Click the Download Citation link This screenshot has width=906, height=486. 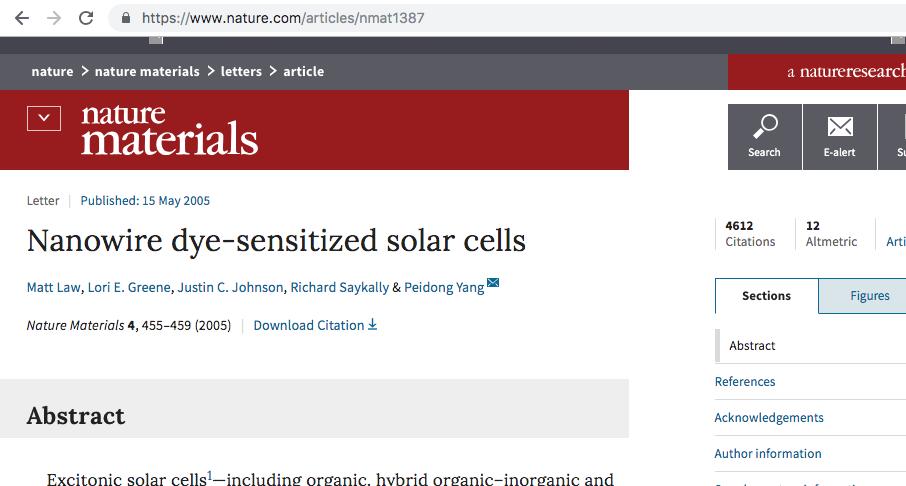(315, 325)
